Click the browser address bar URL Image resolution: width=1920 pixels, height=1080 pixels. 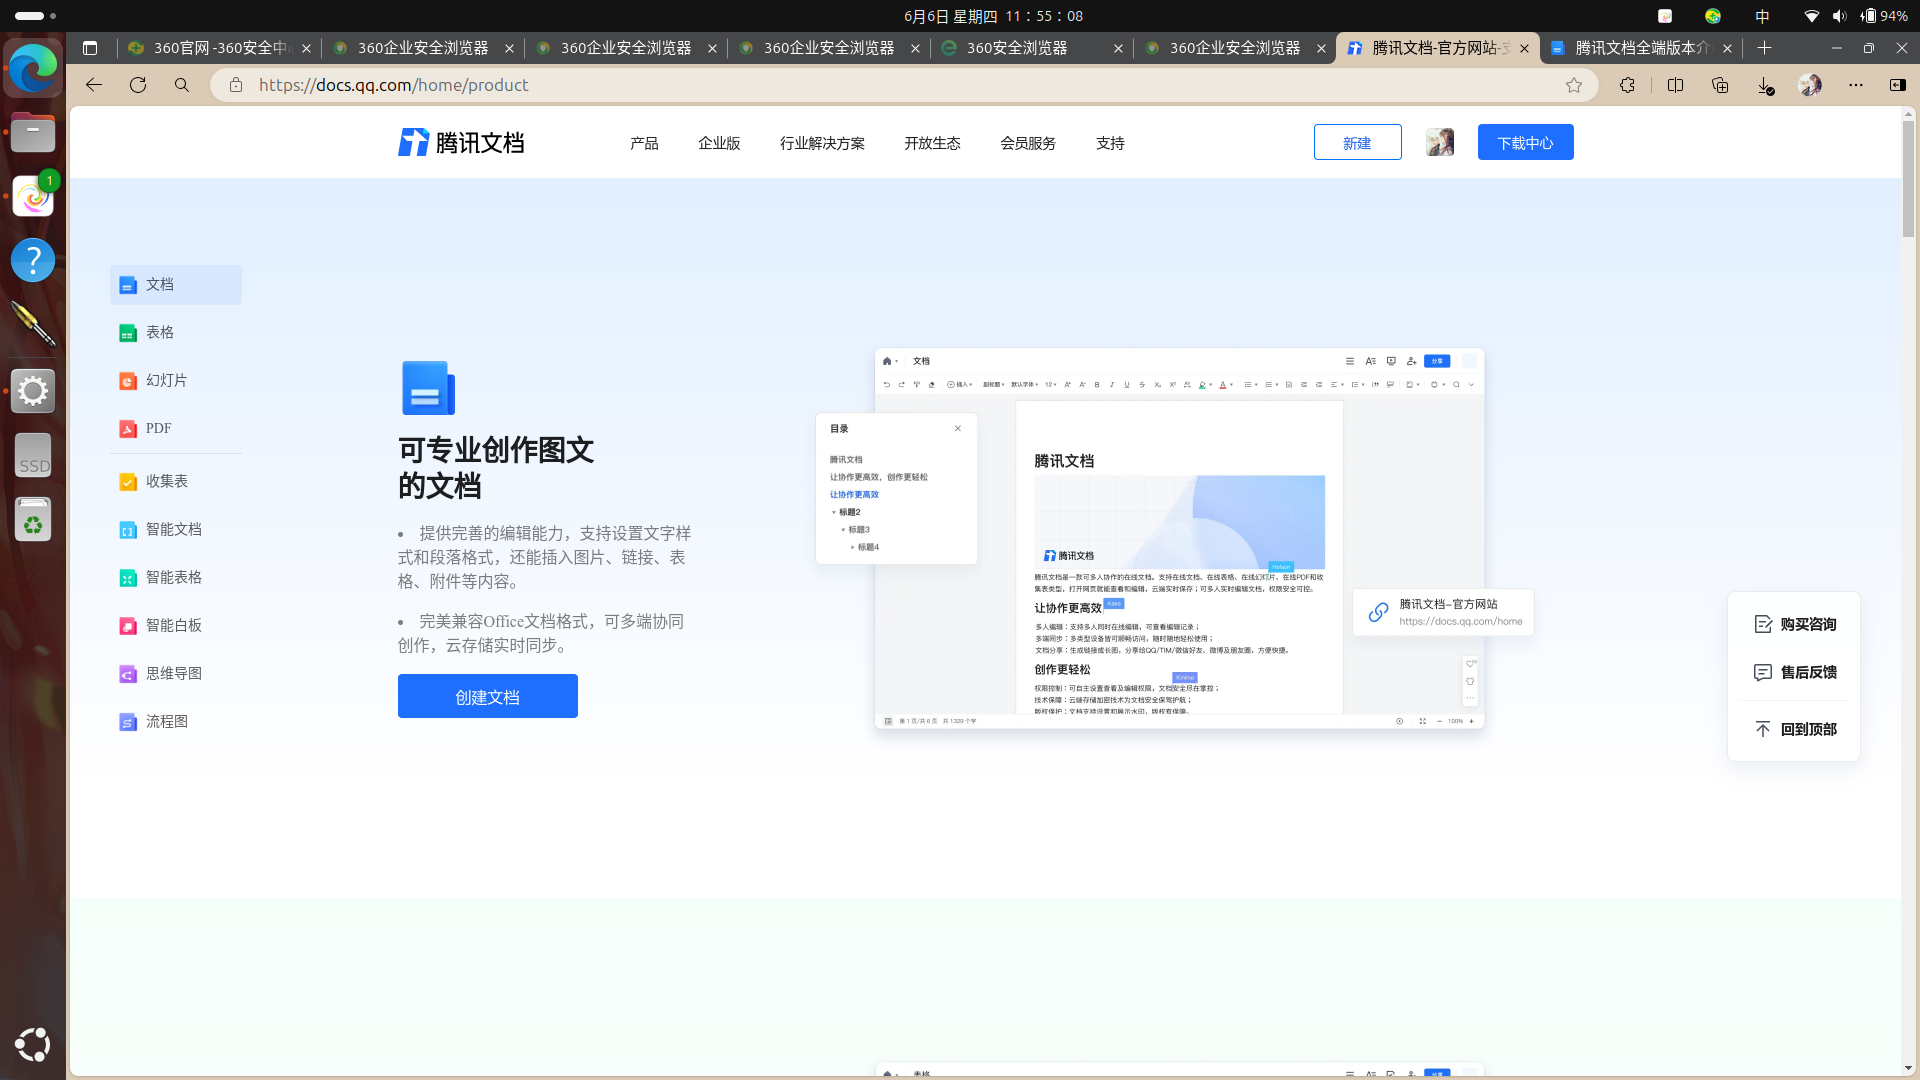[x=393, y=85]
